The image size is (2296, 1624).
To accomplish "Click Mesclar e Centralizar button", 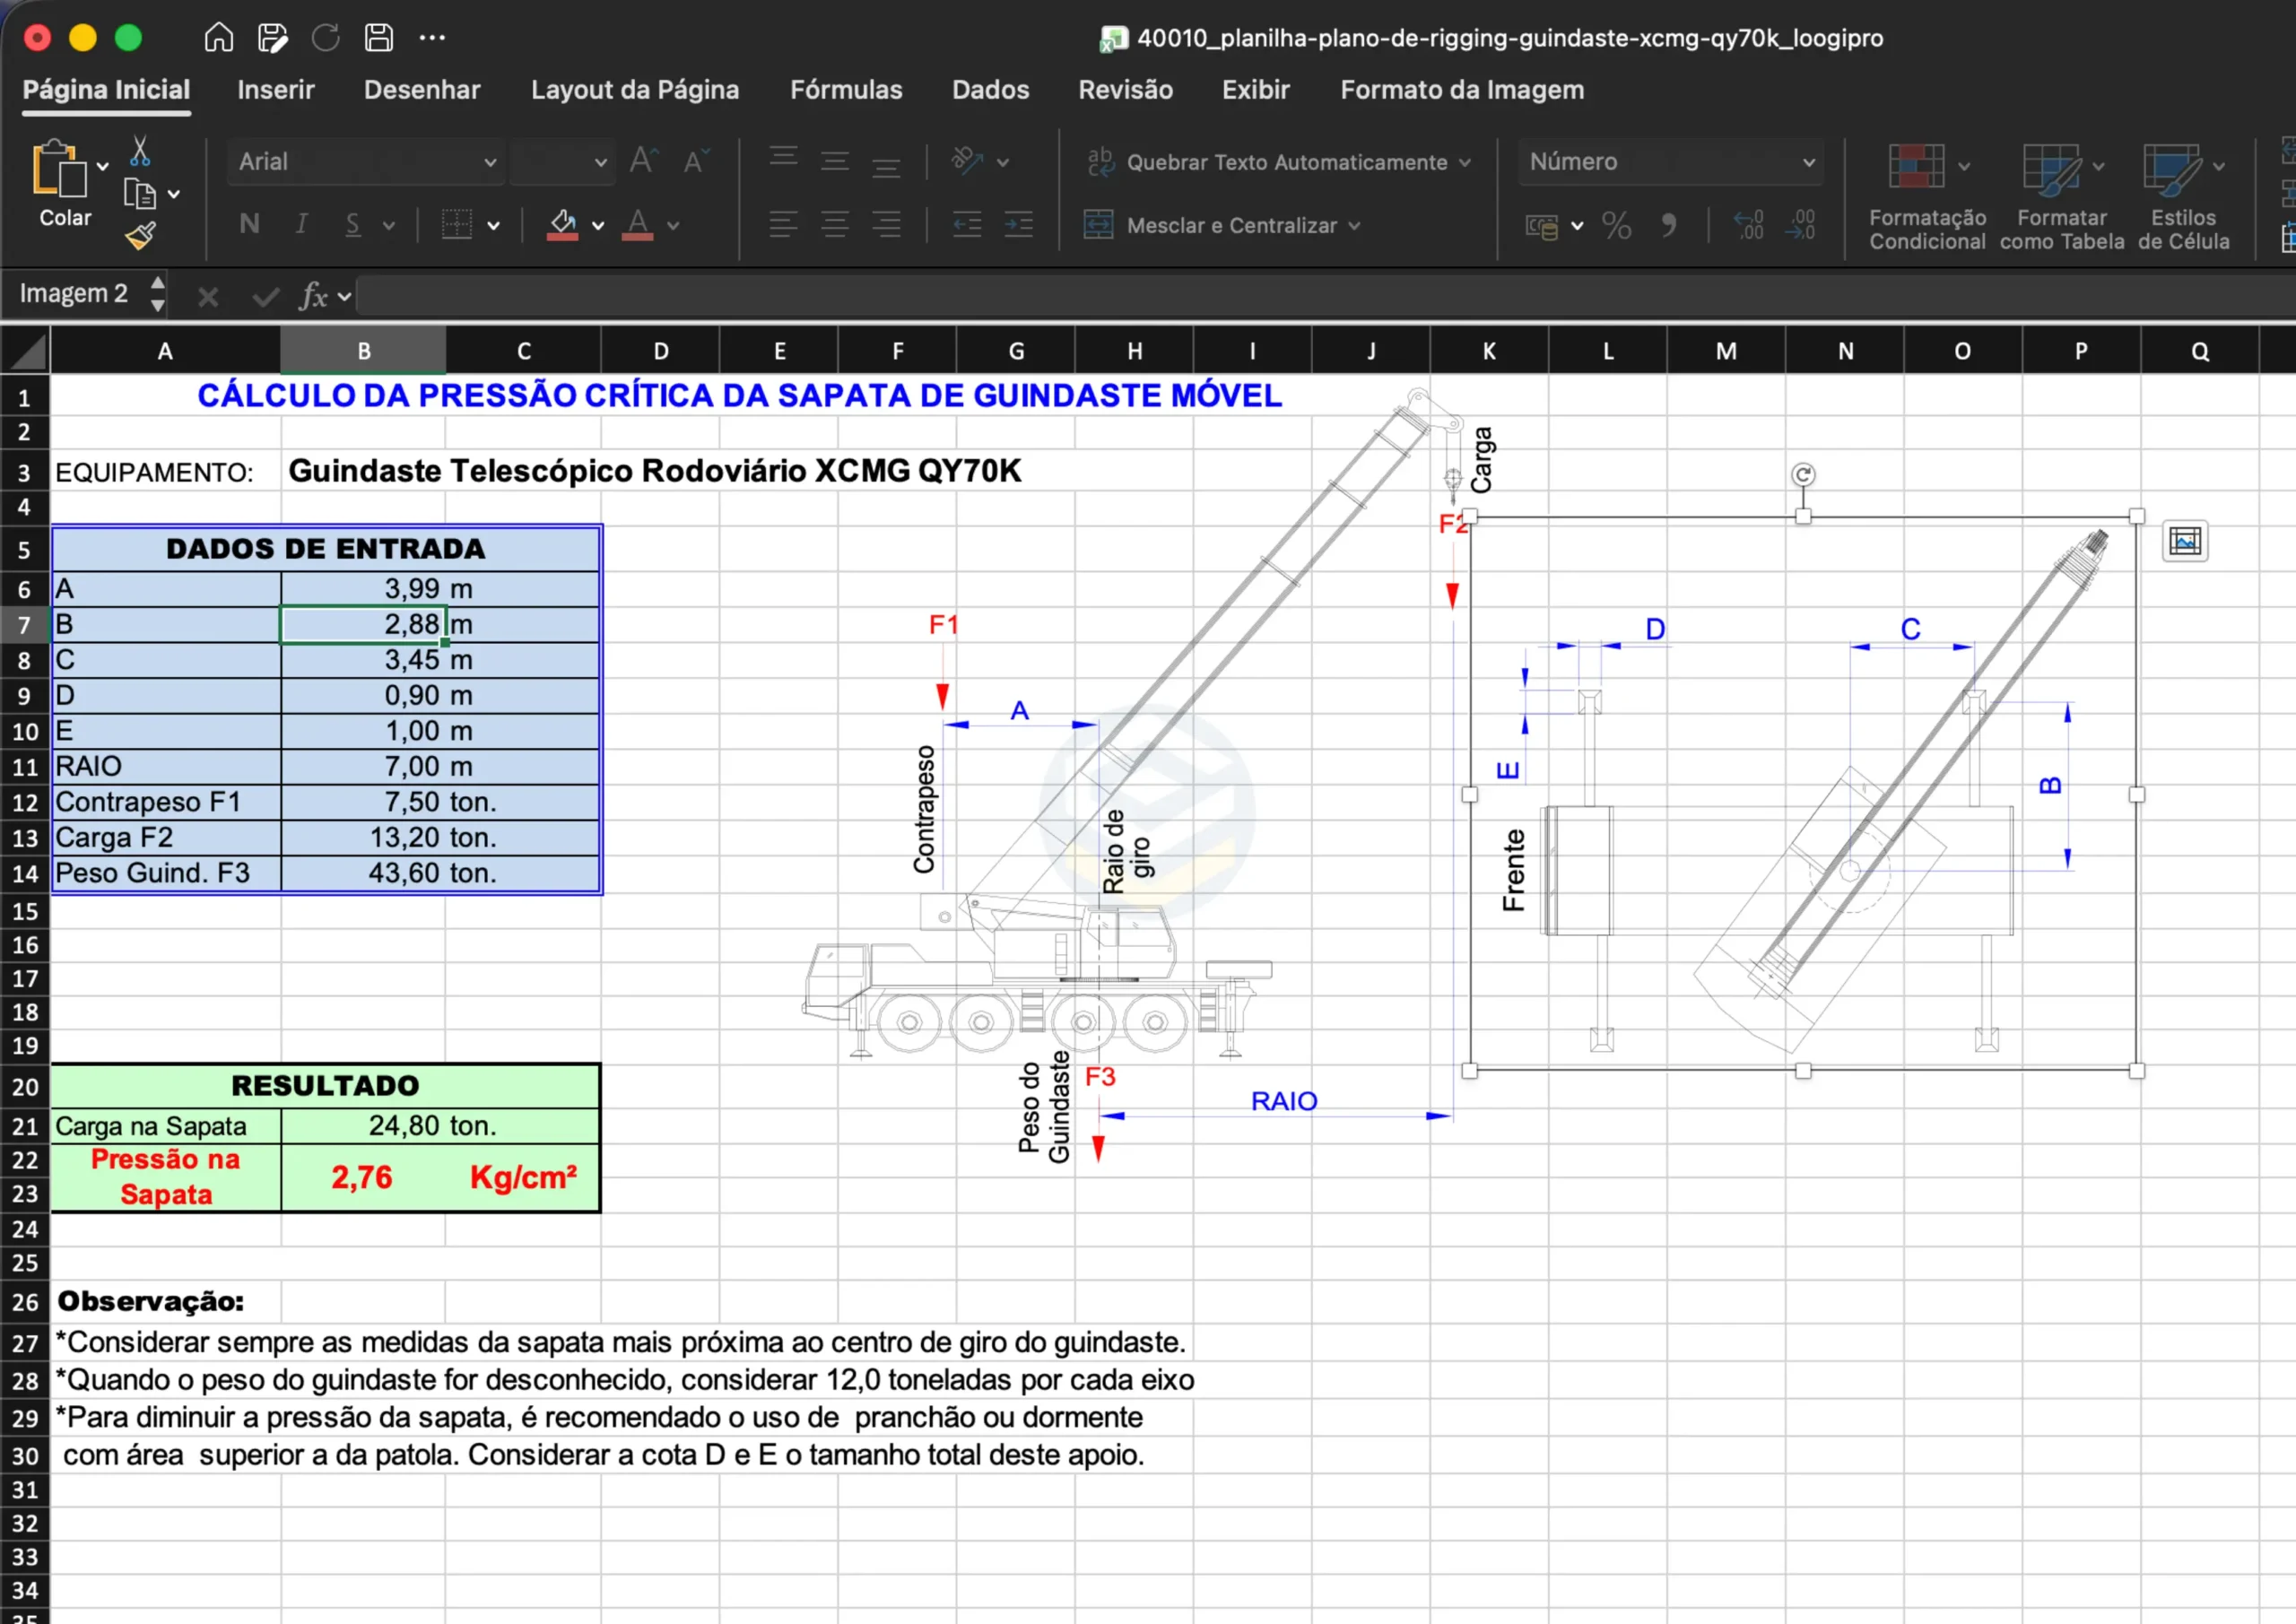I will [1210, 225].
